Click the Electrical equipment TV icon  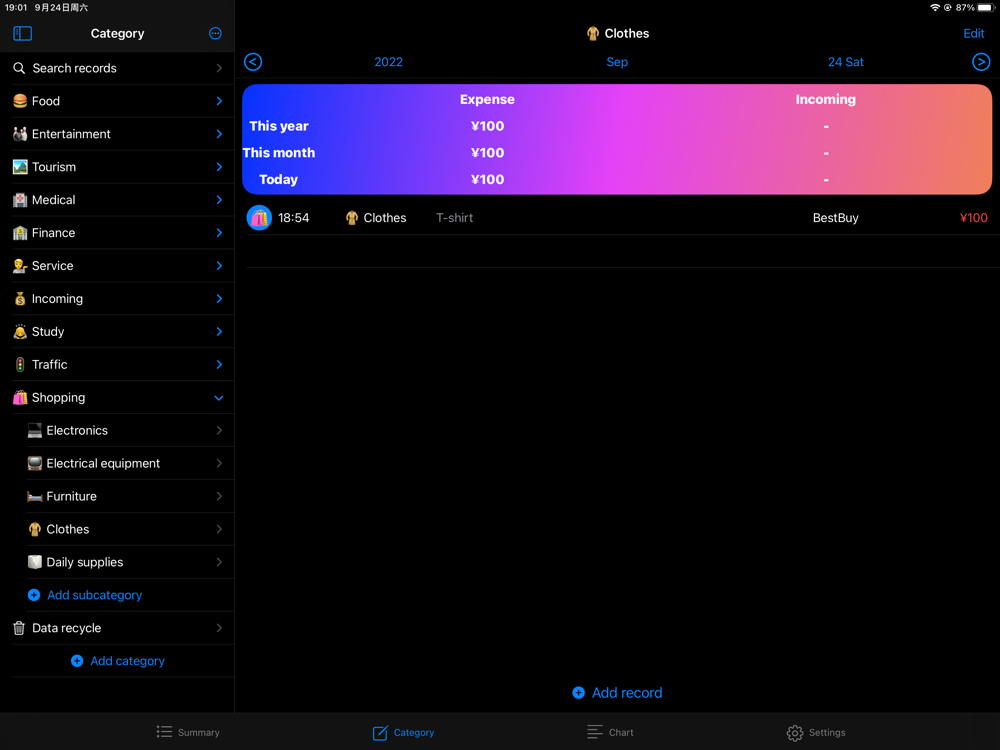34,464
